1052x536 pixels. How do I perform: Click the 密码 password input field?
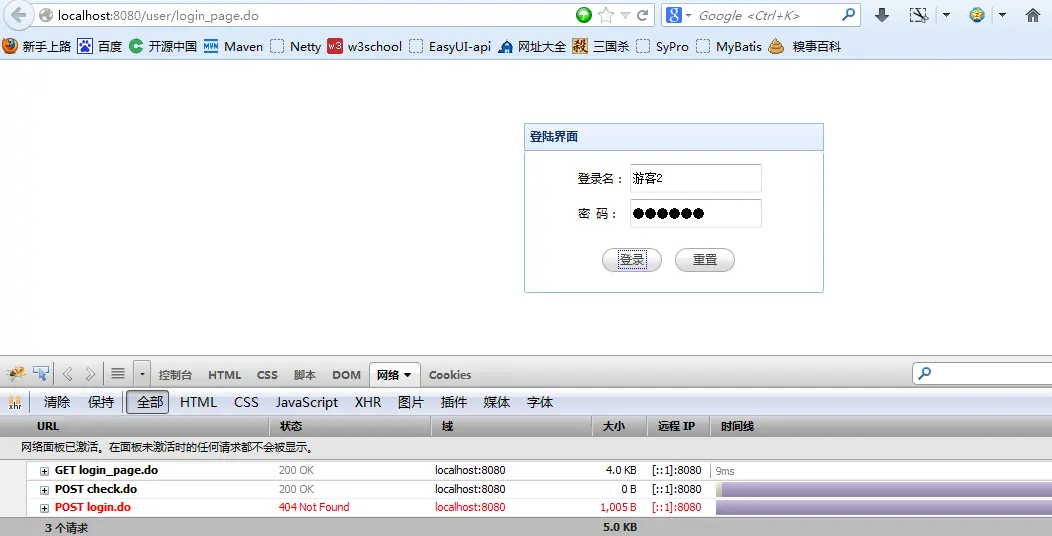coord(696,213)
